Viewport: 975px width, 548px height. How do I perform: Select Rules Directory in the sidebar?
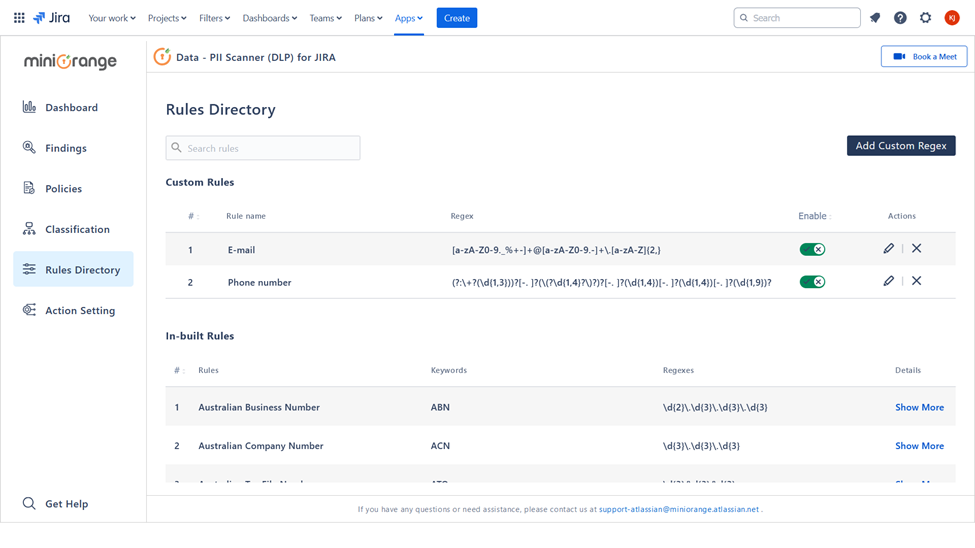click(73, 269)
